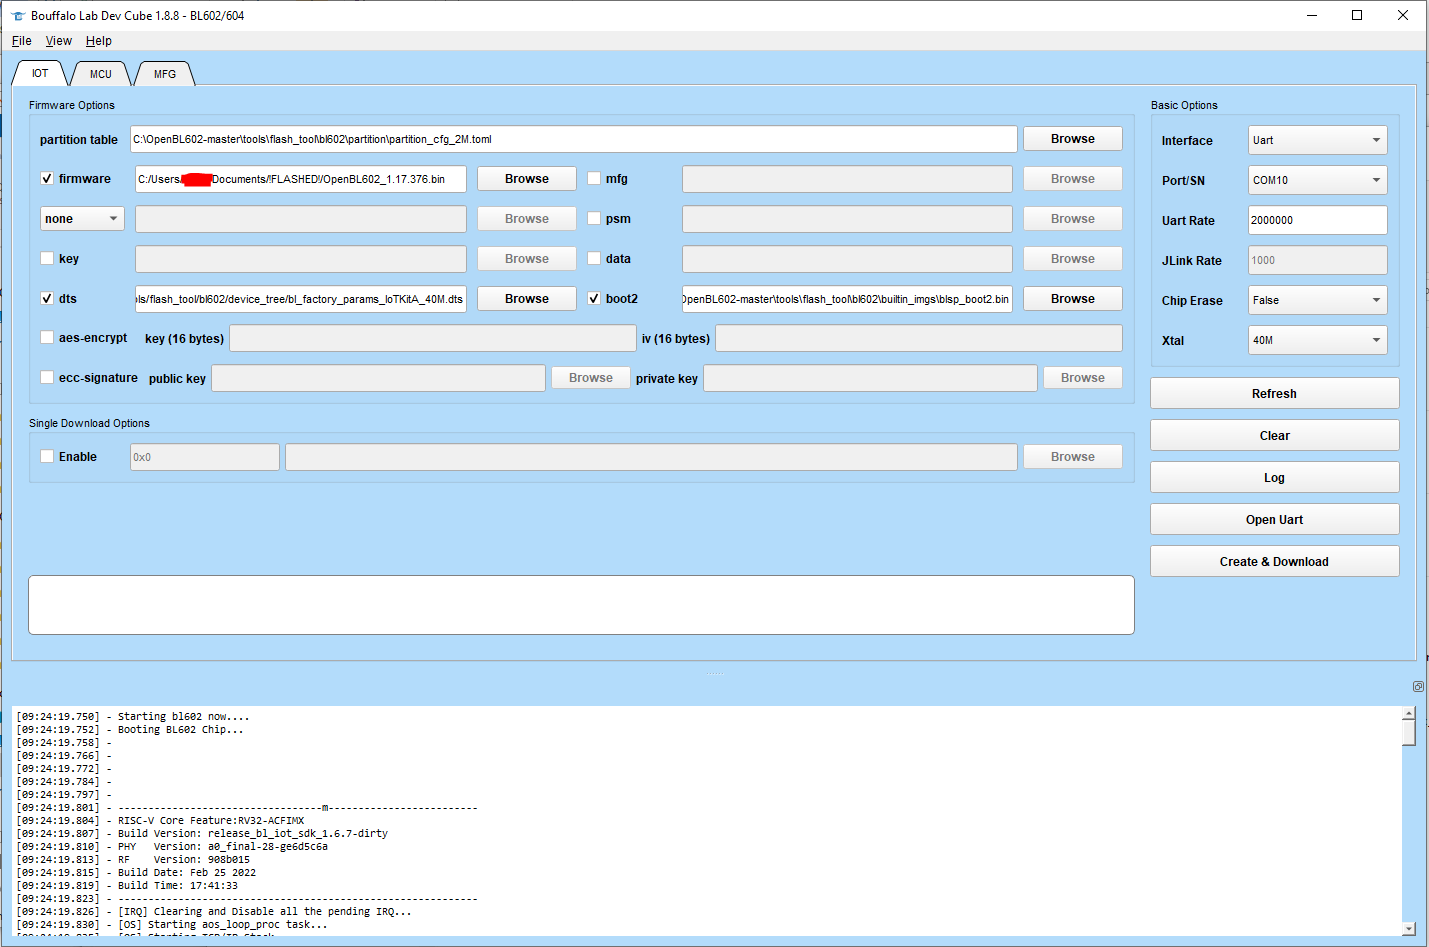The height and width of the screenshot is (947, 1429).
Task: Uncheck the firmware checkbox
Action: tap(47, 178)
